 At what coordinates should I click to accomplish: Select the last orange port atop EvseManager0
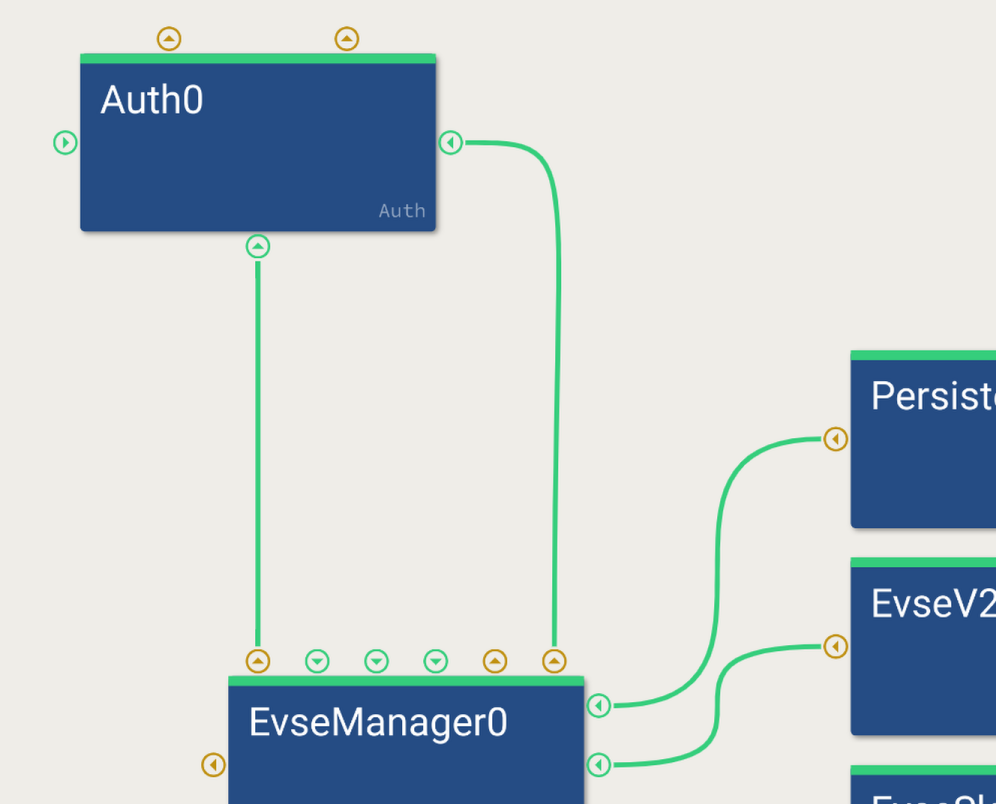[x=554, y=661]
